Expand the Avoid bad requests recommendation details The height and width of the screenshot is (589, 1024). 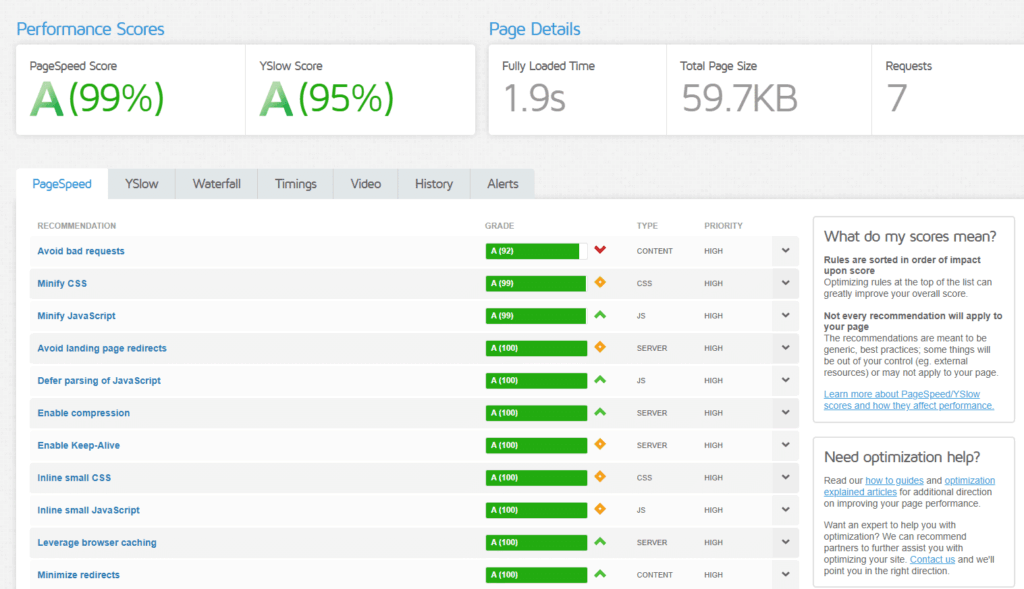[785, 251]
